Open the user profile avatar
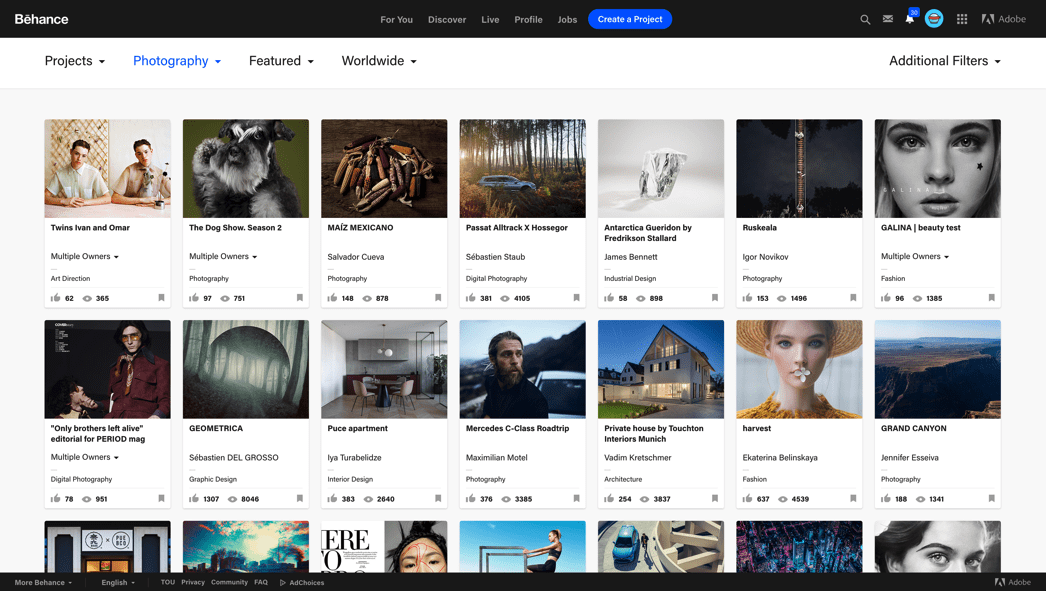Image resolution: width=1046 pixels, height=591 pixels. (934, 19)
